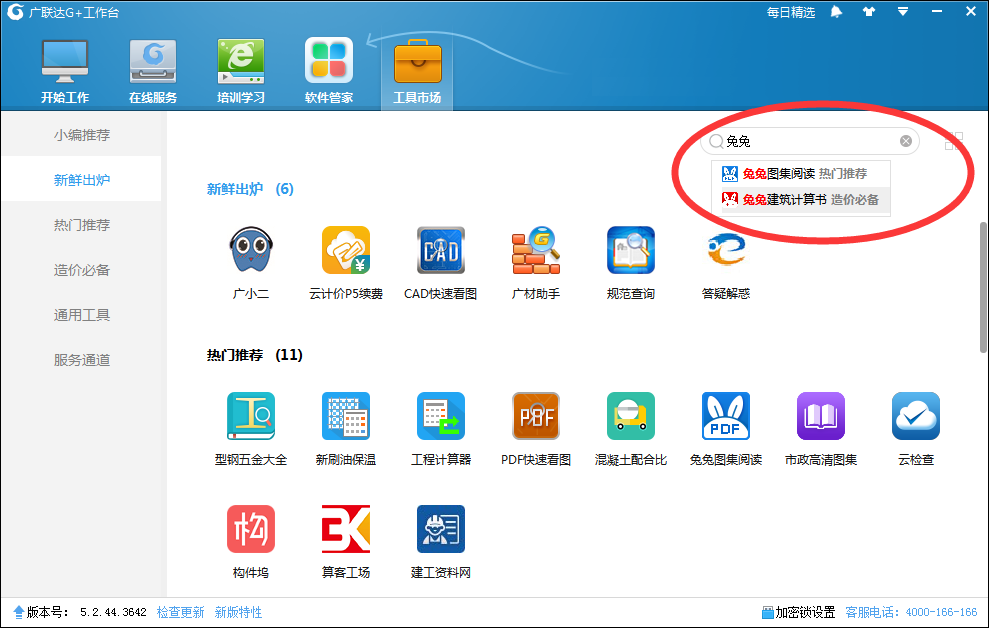Open 新版特性 link

(238, 612)
